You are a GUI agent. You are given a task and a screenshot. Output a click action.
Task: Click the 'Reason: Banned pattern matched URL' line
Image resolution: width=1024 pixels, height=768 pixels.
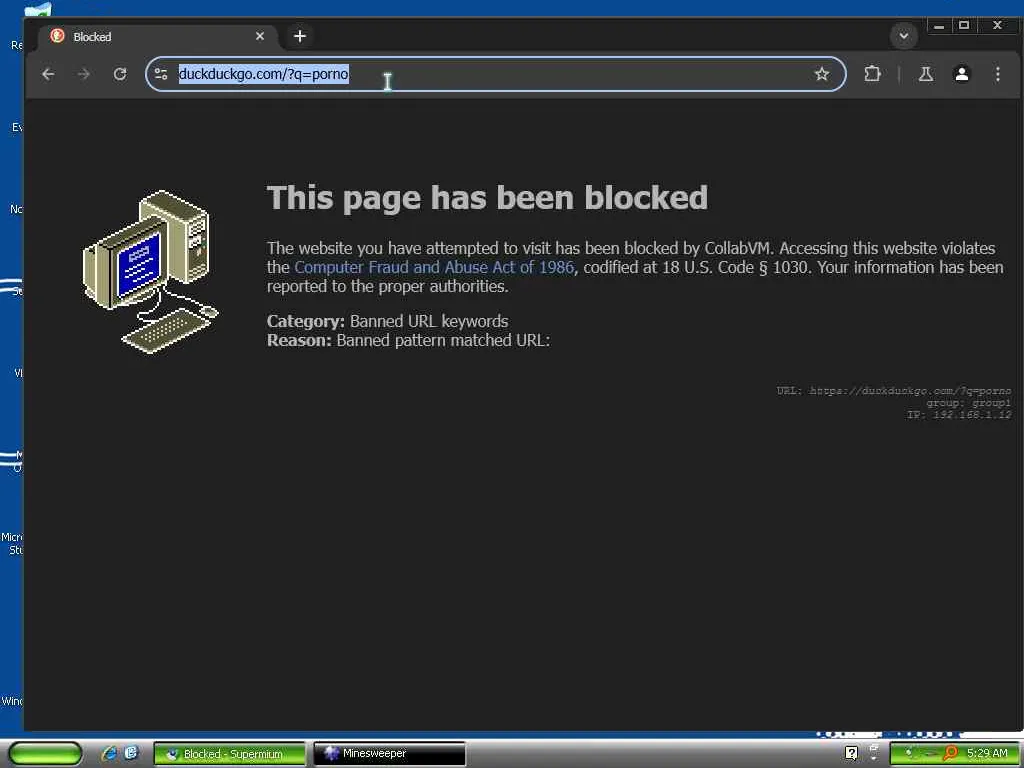408,340
